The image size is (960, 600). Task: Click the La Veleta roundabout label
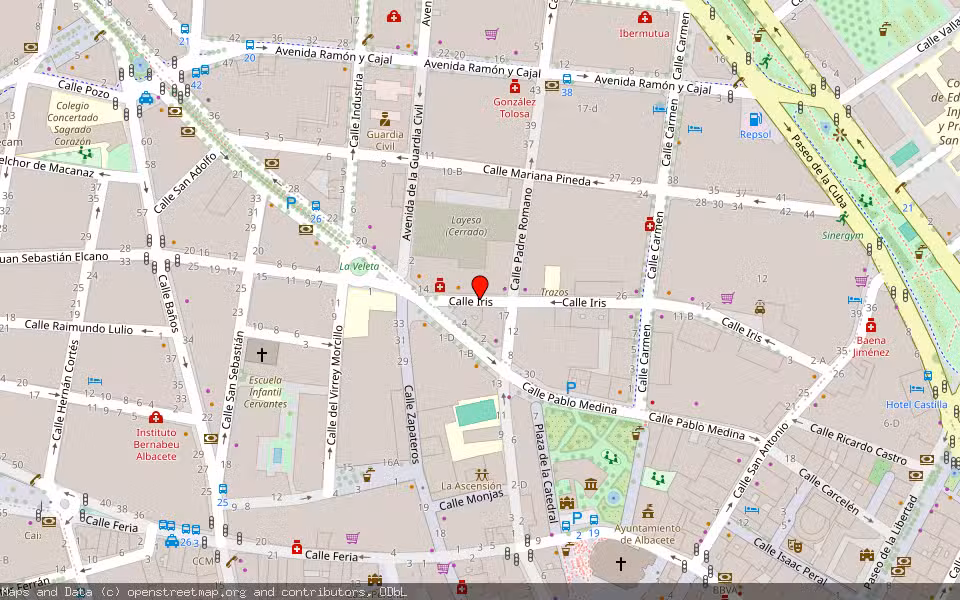pos(359,266)
